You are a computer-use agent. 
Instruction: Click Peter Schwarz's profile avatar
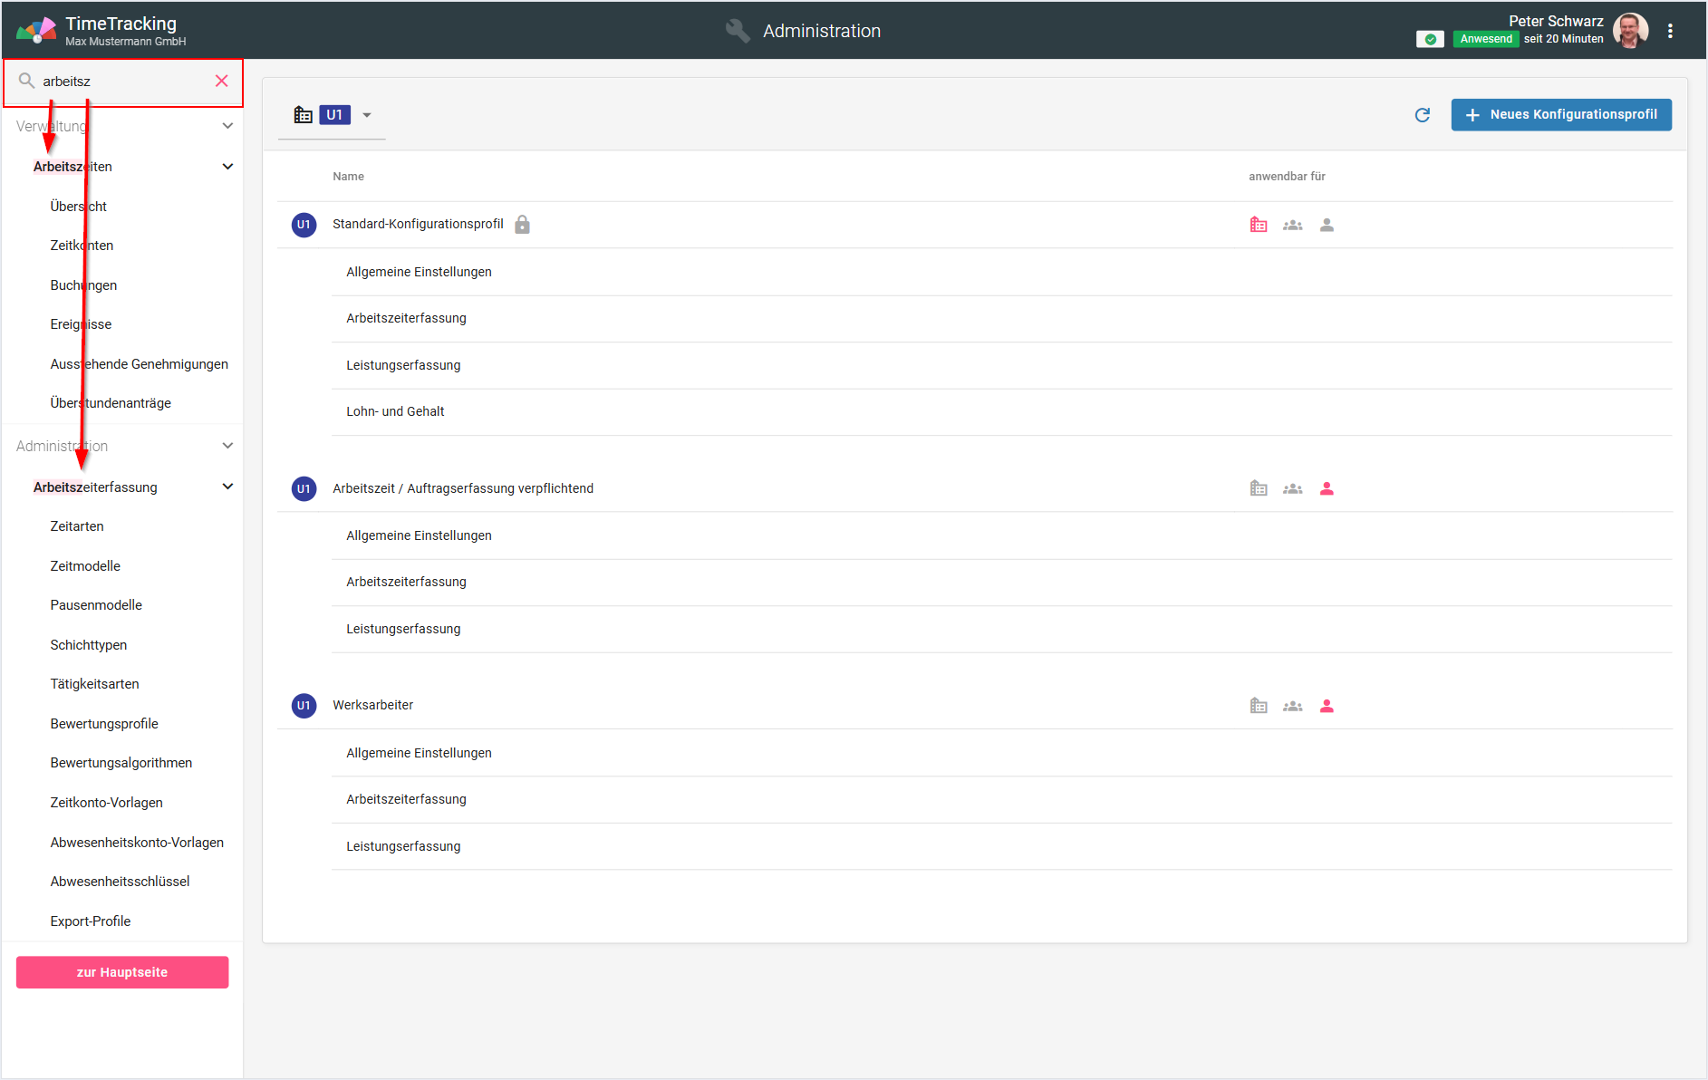pos(1631,31)
